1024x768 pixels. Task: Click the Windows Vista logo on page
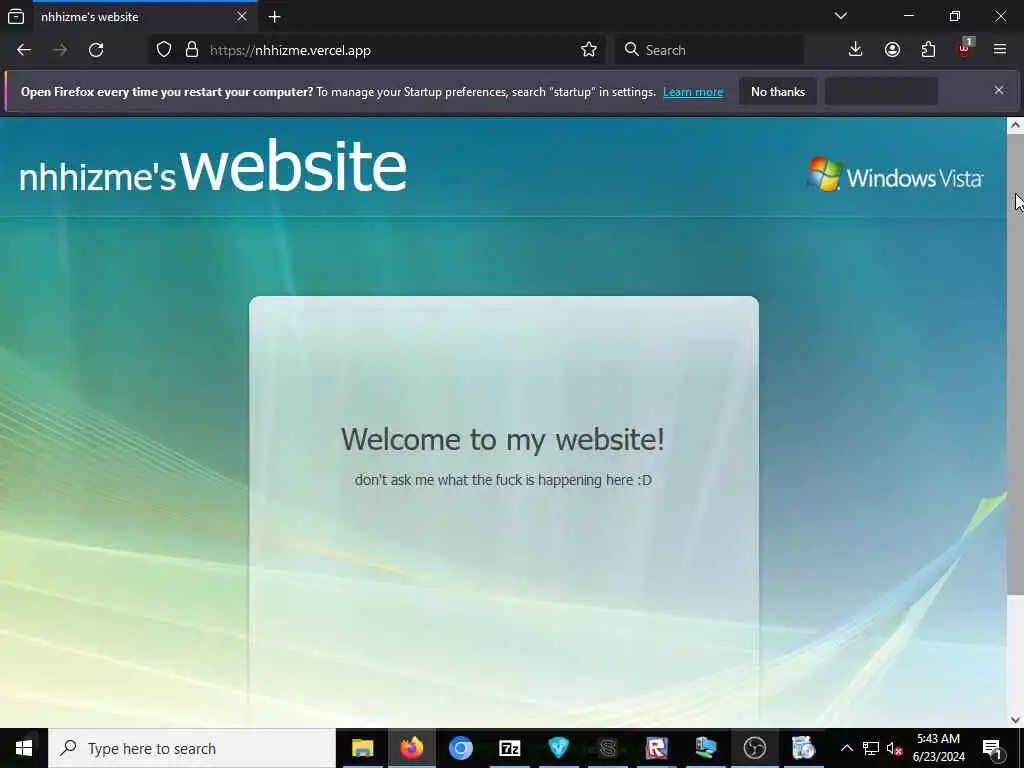894,175
